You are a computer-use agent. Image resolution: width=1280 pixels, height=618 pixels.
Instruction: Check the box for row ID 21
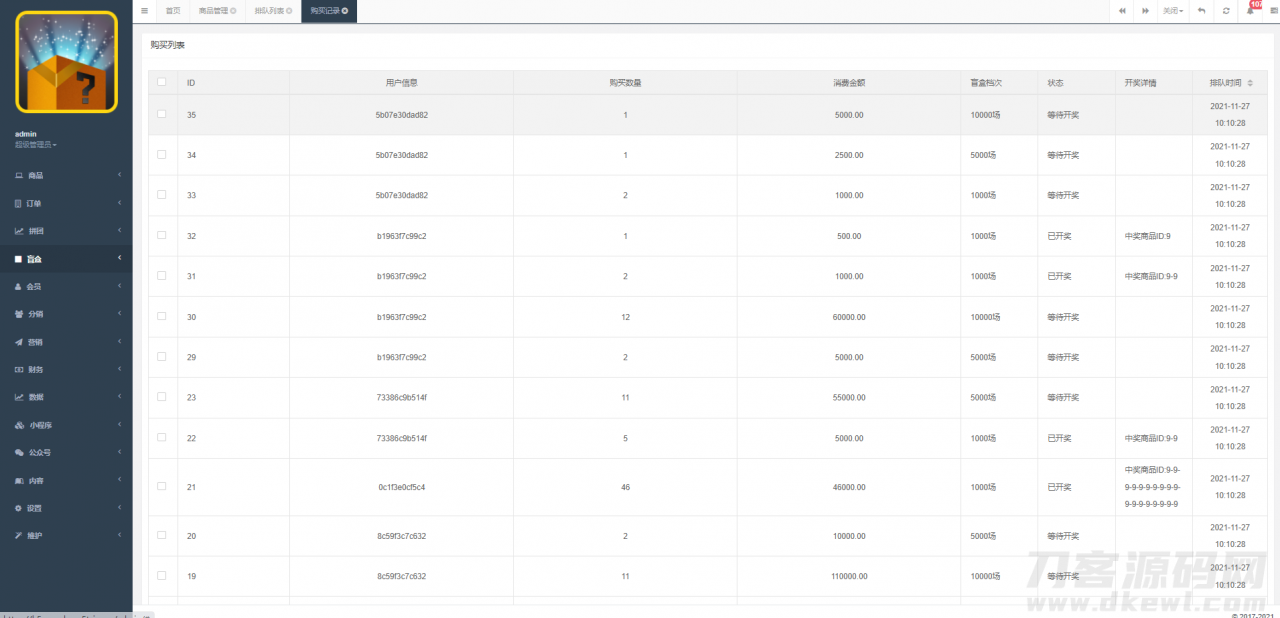(x=162, y=486)
